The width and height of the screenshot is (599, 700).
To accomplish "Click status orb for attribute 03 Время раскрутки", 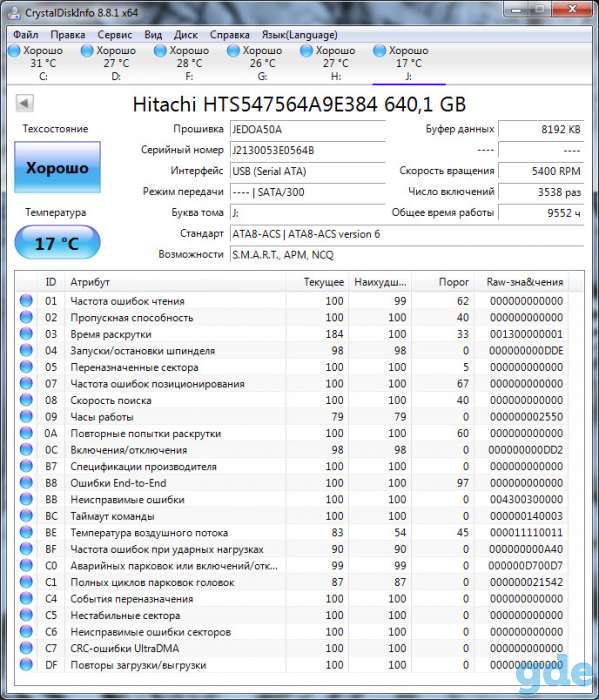I will (26, 334).
